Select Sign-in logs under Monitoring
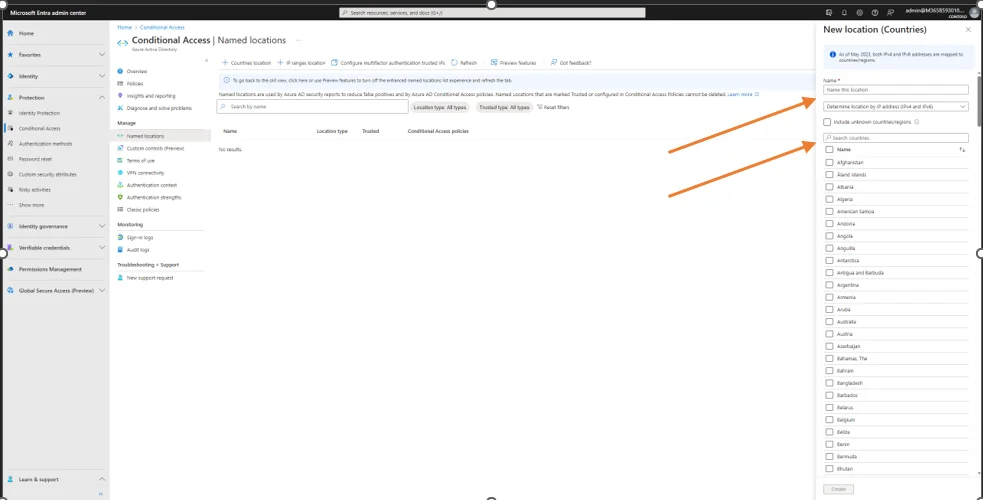The image size is (983, 500). pos(140,237)
